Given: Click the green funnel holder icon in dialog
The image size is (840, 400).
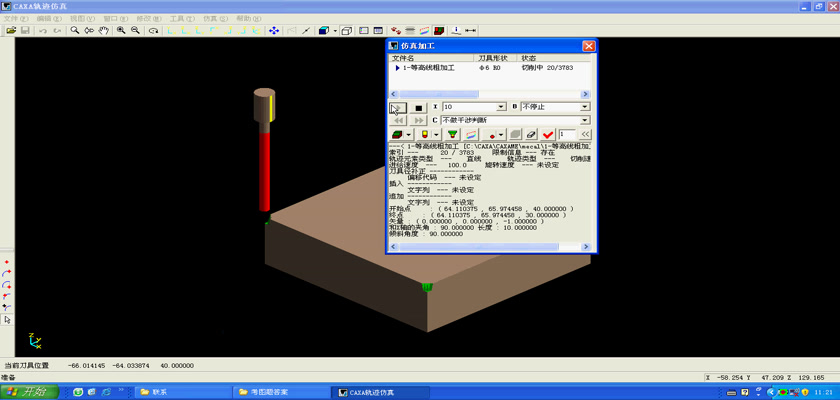Looking at the screenshot, I should [x=453, y=134].
